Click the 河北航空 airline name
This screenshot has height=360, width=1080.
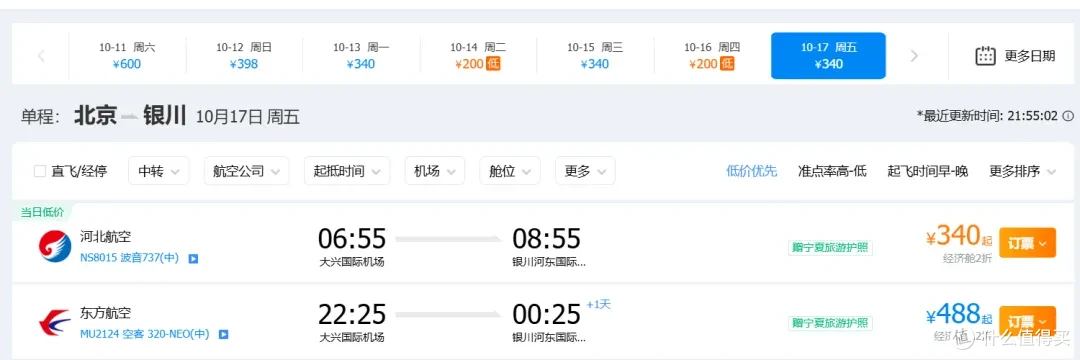(105, 237)
